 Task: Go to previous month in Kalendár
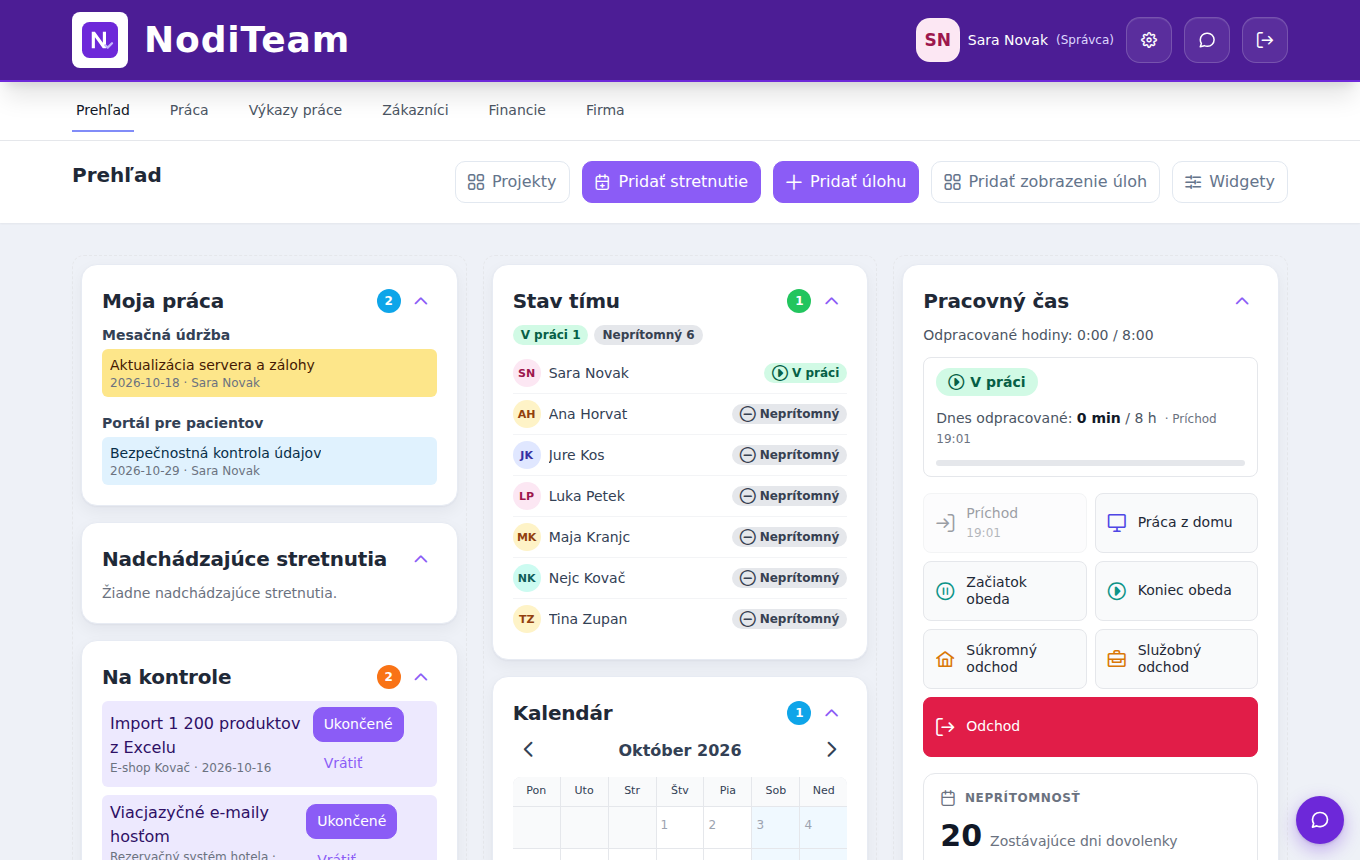[529, 750]
